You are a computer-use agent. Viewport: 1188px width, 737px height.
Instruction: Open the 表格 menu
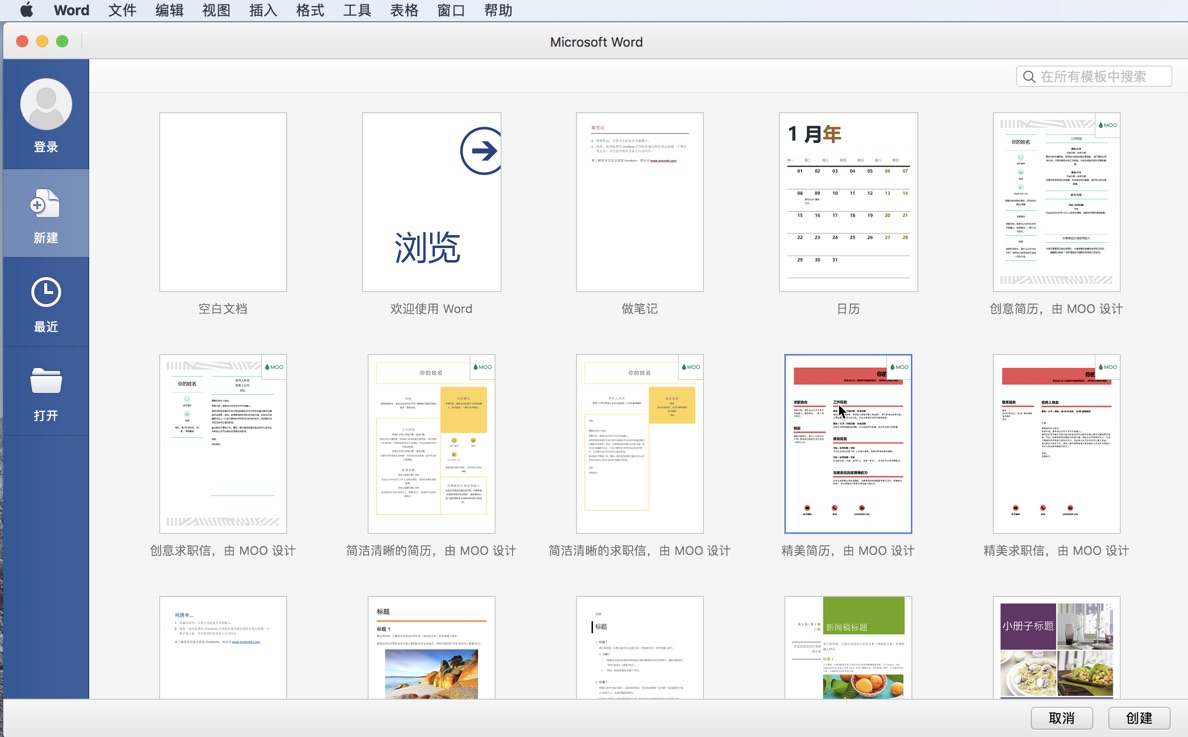(404, 10)
